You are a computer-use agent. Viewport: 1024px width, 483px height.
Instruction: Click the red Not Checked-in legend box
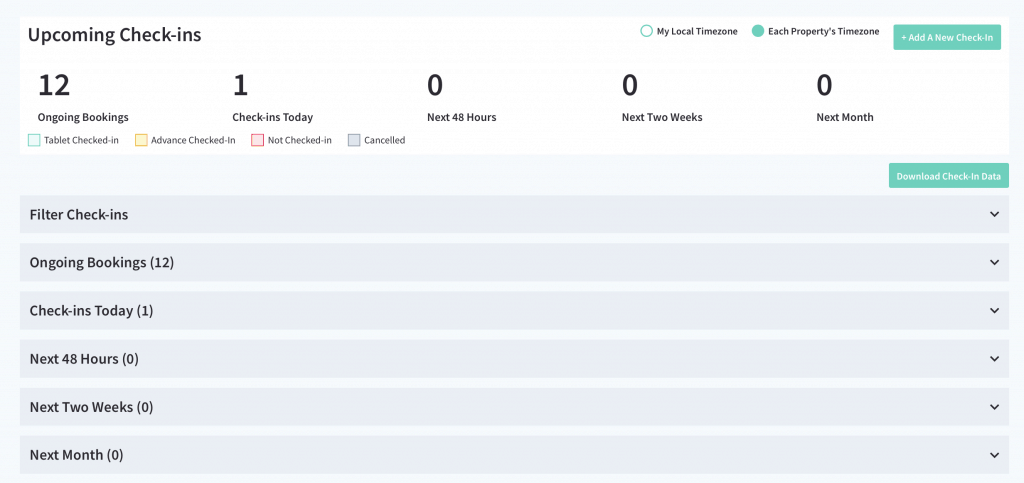tap(257, 140)
